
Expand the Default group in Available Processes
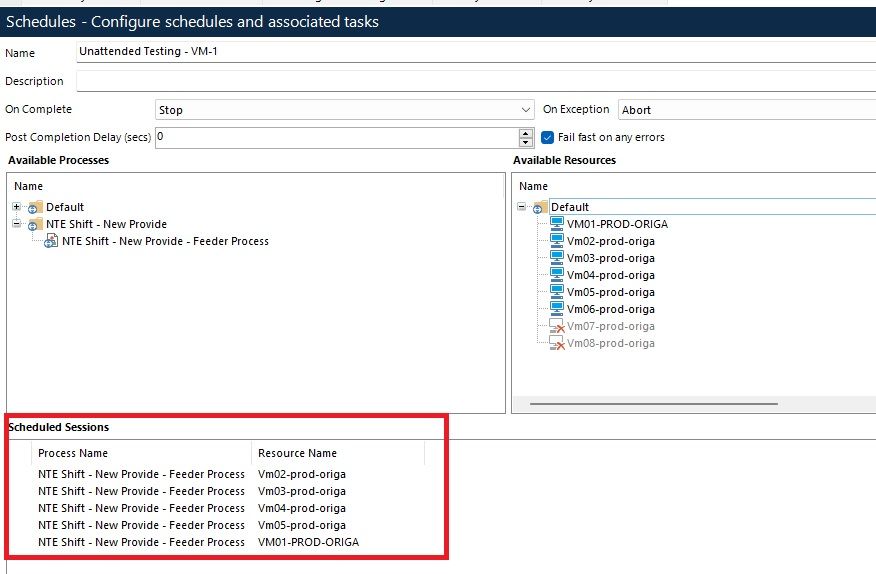click(x=17, y=207)
